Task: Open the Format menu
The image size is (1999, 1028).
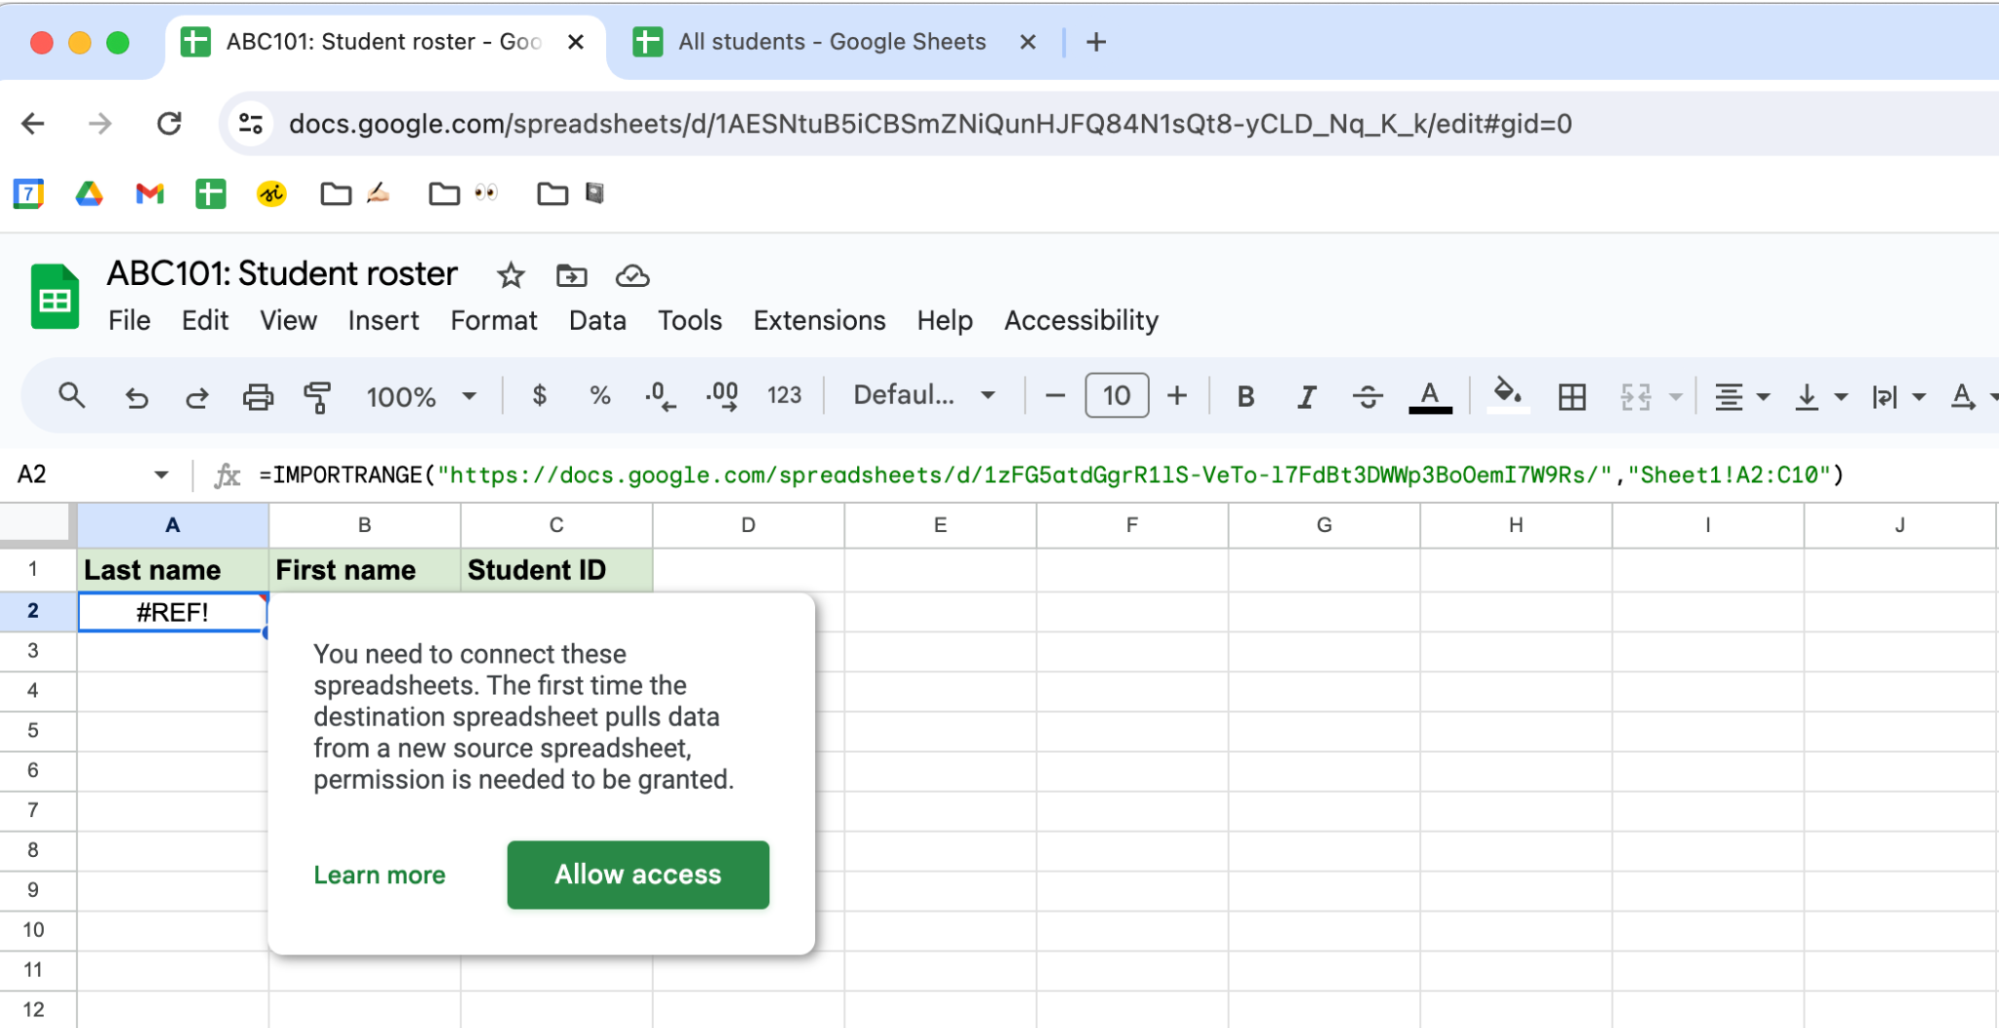Action: coord(494,321)
